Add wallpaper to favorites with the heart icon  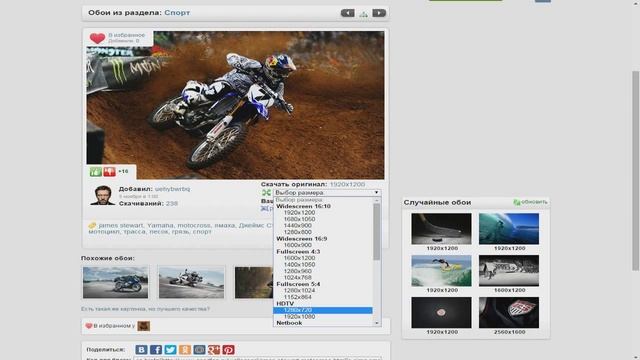97,38
